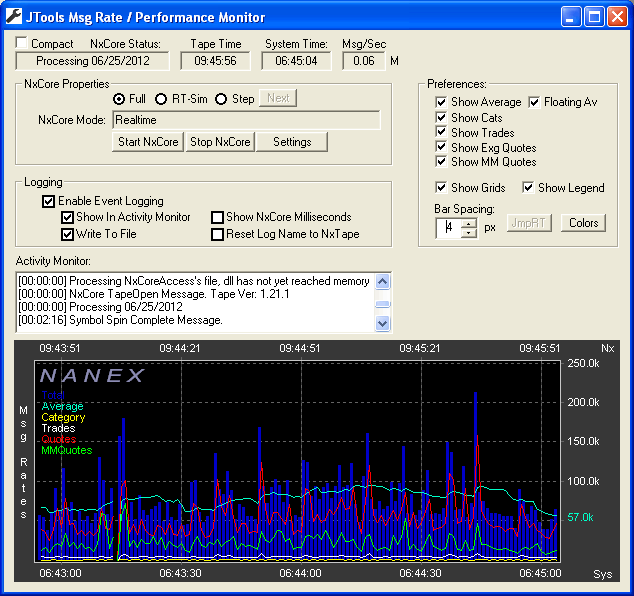Select log line 'NxCore TapeOpen Message'
The height and width of the screenshot is (596, 634).
(154, 294)
